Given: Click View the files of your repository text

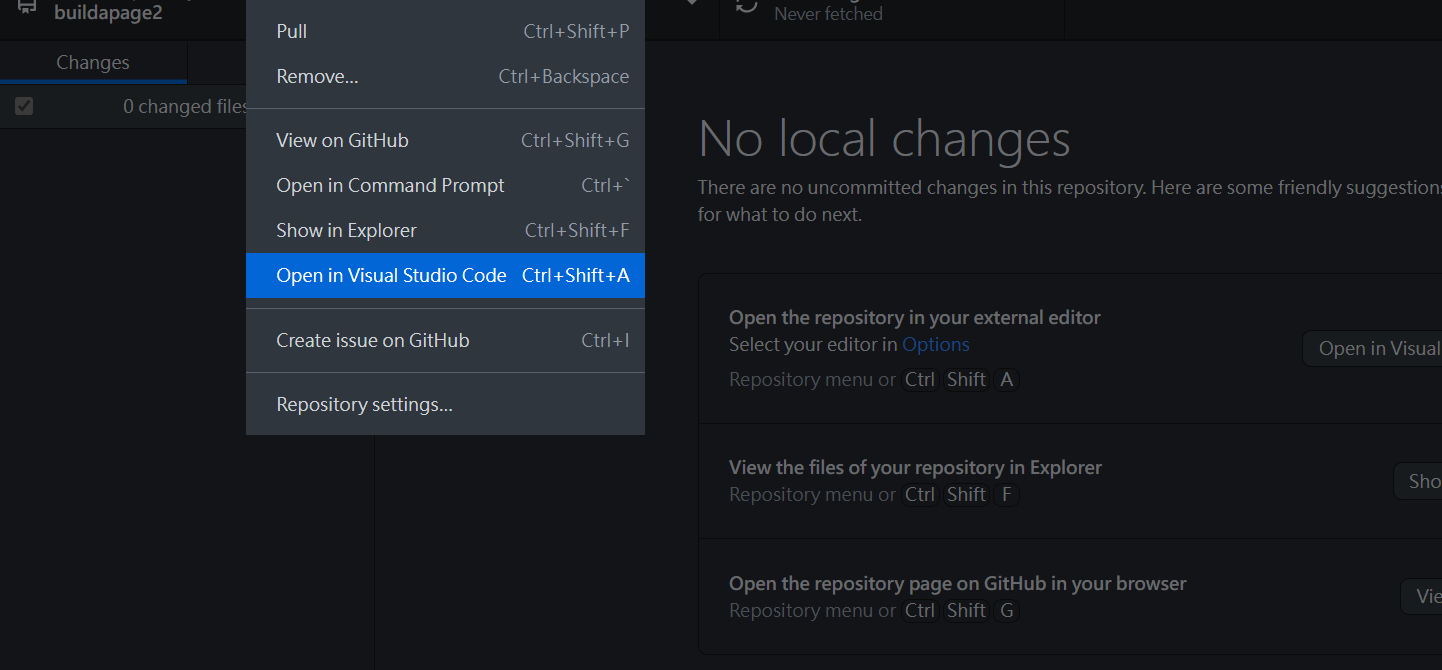Looking at the screenshot, I should click(916, 467).
